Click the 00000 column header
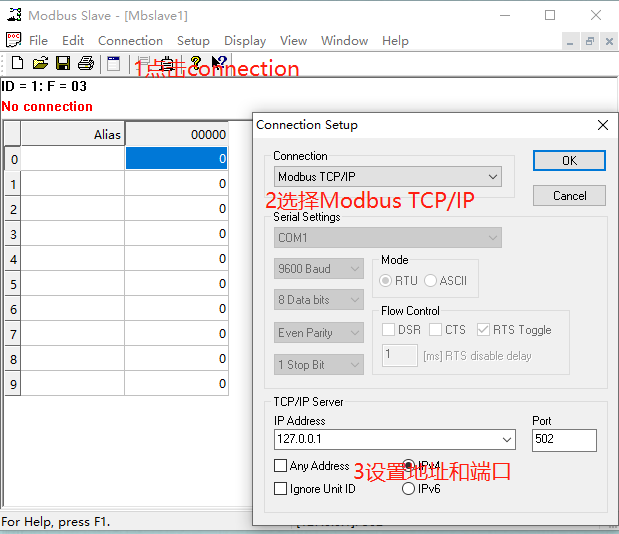619x534 pixels. click(176, 134)
